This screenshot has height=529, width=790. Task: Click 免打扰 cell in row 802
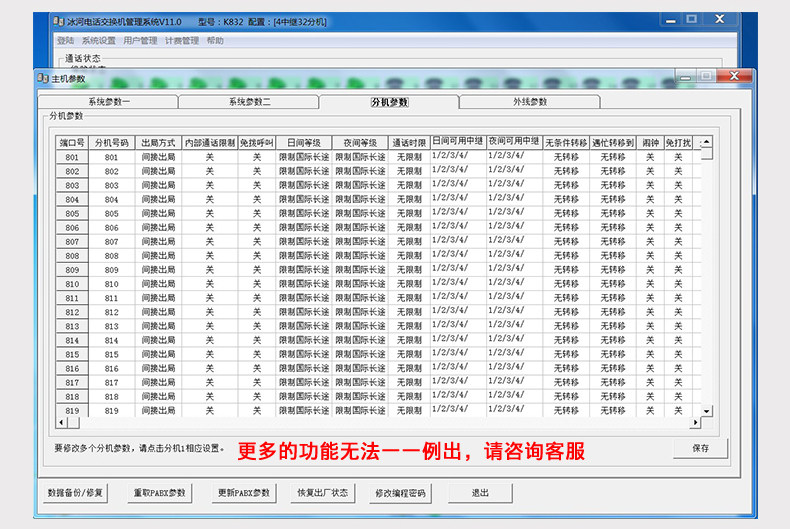pos(678,171)
